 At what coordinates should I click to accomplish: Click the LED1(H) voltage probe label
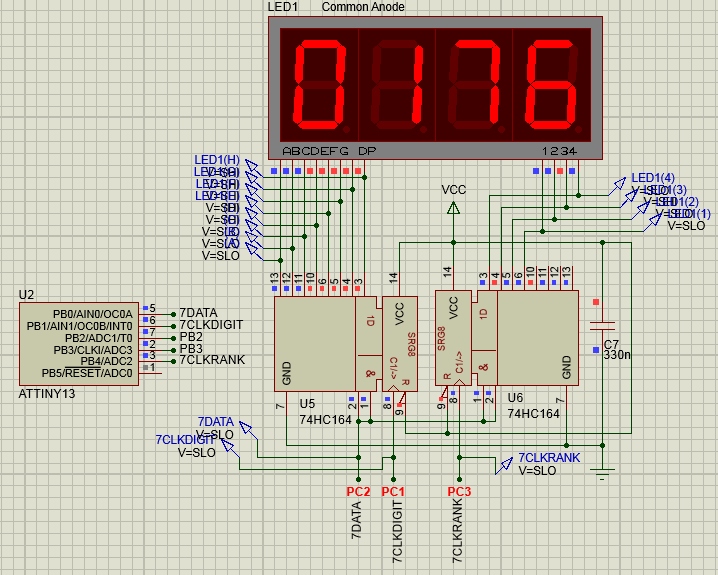click(216, 160)
